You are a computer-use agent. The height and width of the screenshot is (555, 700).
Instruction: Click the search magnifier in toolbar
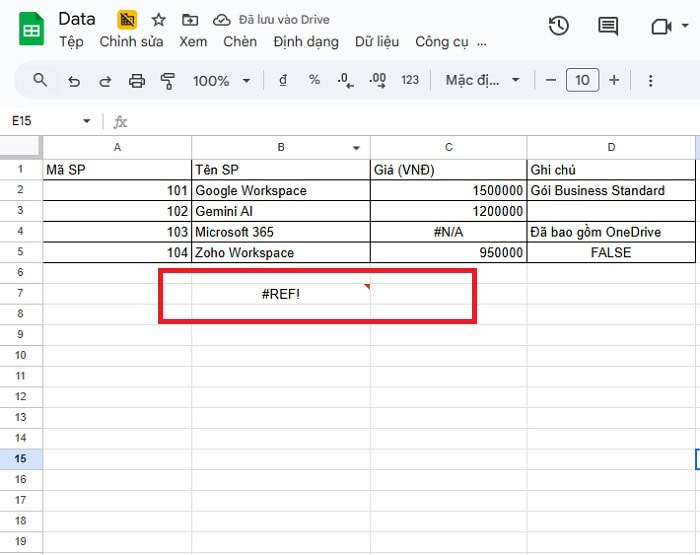click(40, 80)
